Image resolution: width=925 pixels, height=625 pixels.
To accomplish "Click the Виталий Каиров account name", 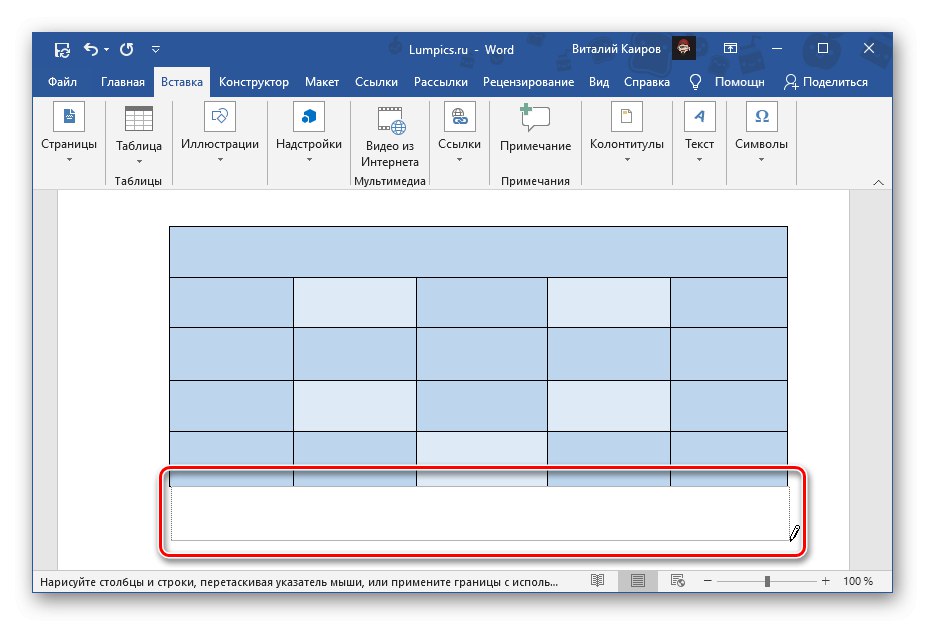I will pyautogui.click(x=616, y=49).
